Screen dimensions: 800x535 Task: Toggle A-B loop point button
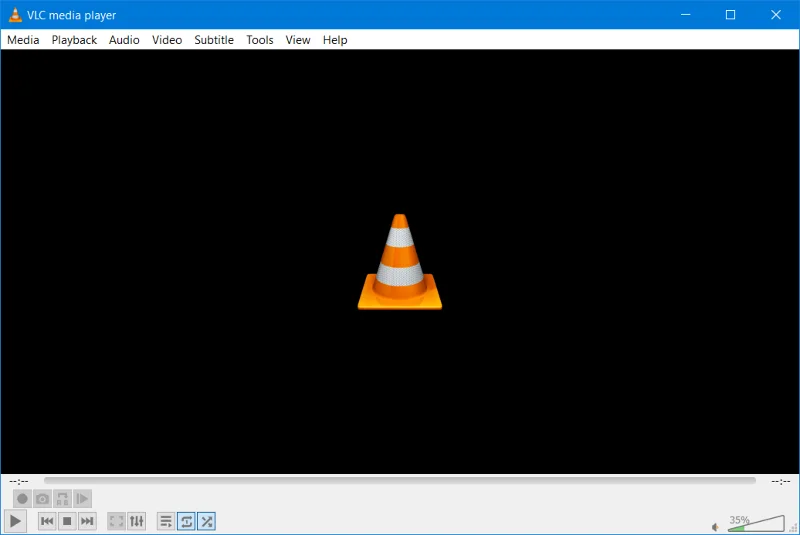[62, 498]
